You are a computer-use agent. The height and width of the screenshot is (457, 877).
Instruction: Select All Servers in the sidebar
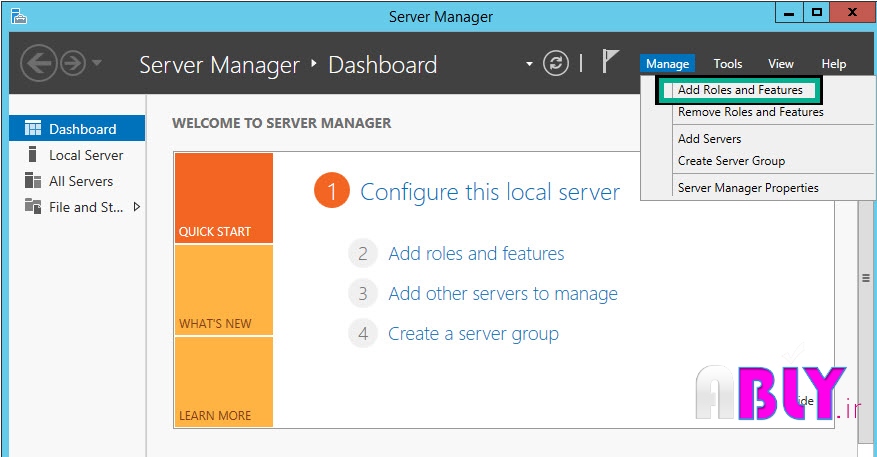coord(77,181)
